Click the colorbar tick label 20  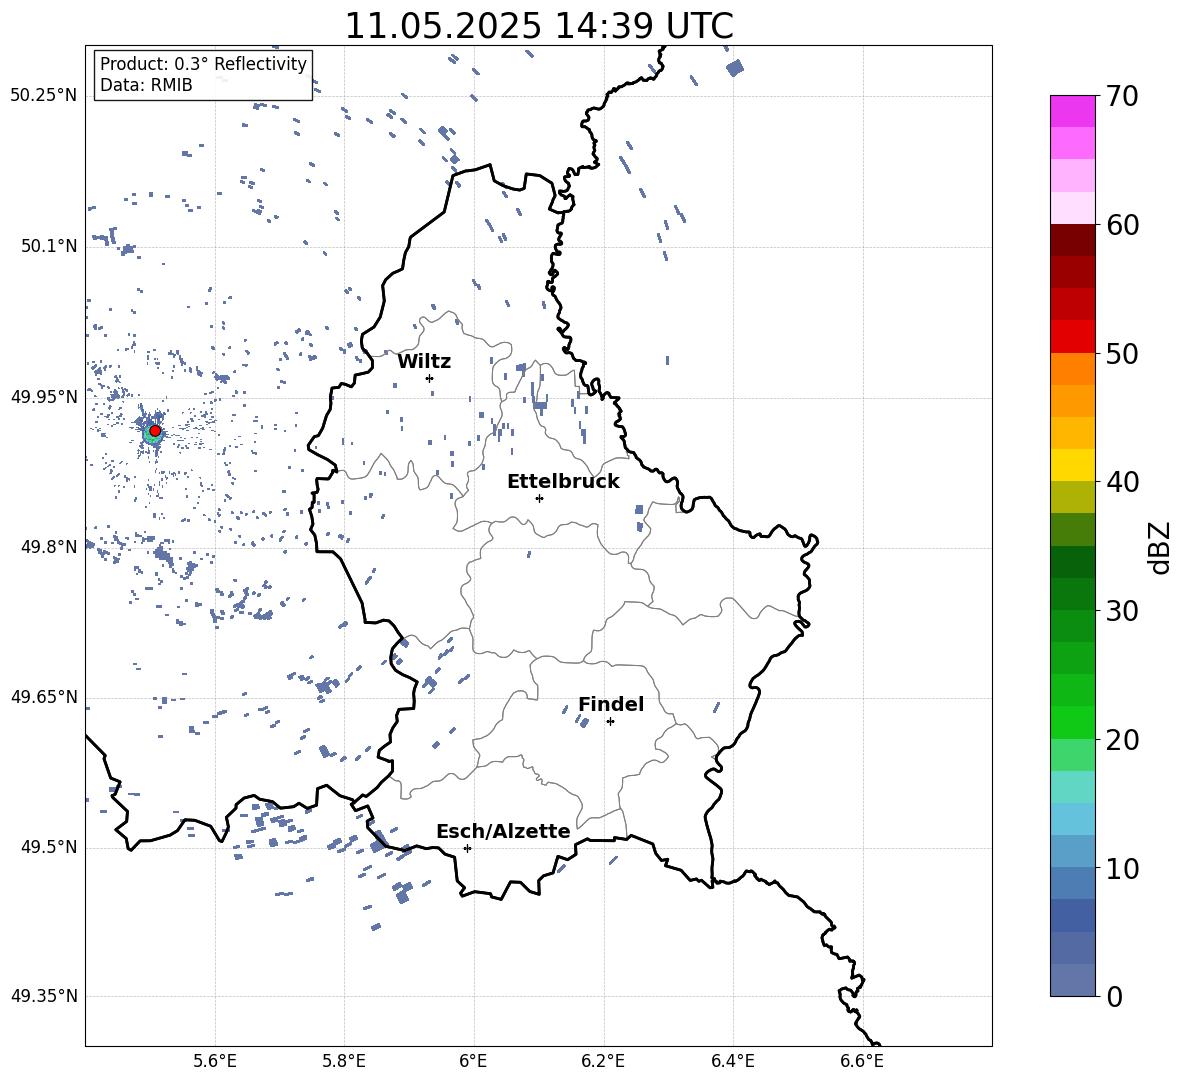click(x=1123, y=740)
